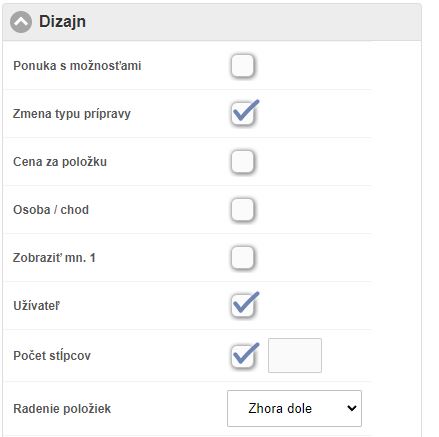Screen dimensions: 439x437
Task: Select the Cena za položku label text
Action: coord(60,162)
